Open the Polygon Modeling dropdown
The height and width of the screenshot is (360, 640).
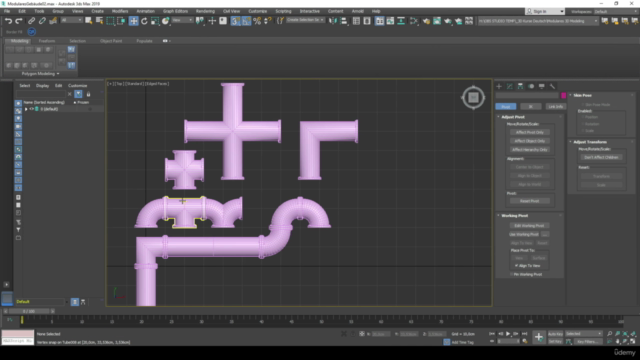pyautogui.click(x=40, y=74)
